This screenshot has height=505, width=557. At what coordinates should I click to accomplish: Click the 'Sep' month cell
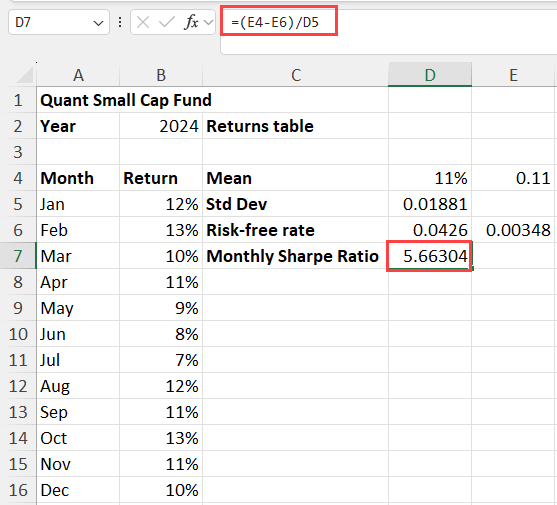point(78,412)
